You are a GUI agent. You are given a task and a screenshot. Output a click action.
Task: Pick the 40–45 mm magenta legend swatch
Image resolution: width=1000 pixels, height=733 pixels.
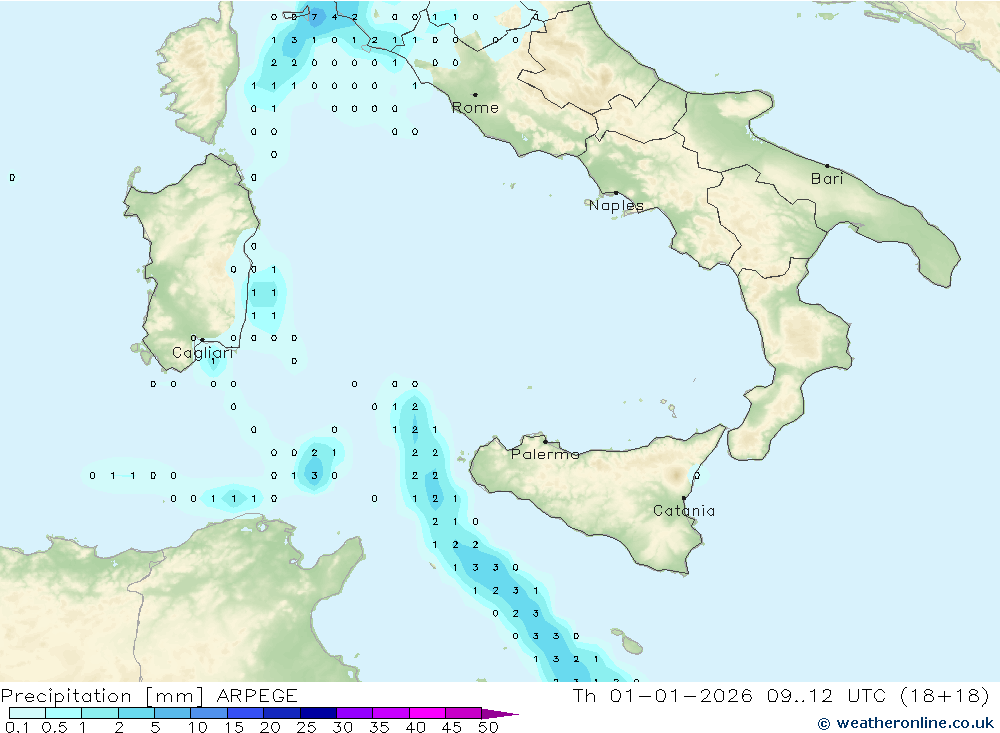pyautogui.click(x=427, y=713)
